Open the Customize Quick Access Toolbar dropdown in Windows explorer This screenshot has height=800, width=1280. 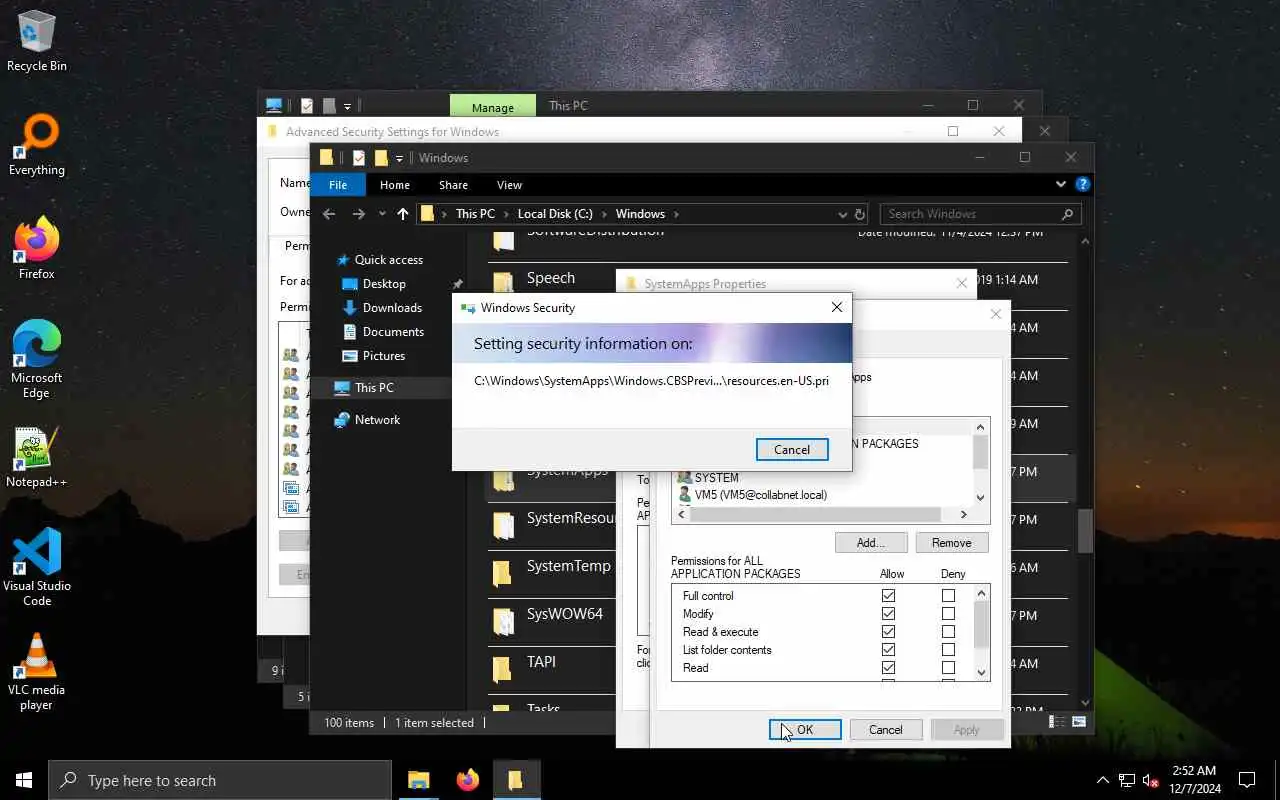click(399, 158)
